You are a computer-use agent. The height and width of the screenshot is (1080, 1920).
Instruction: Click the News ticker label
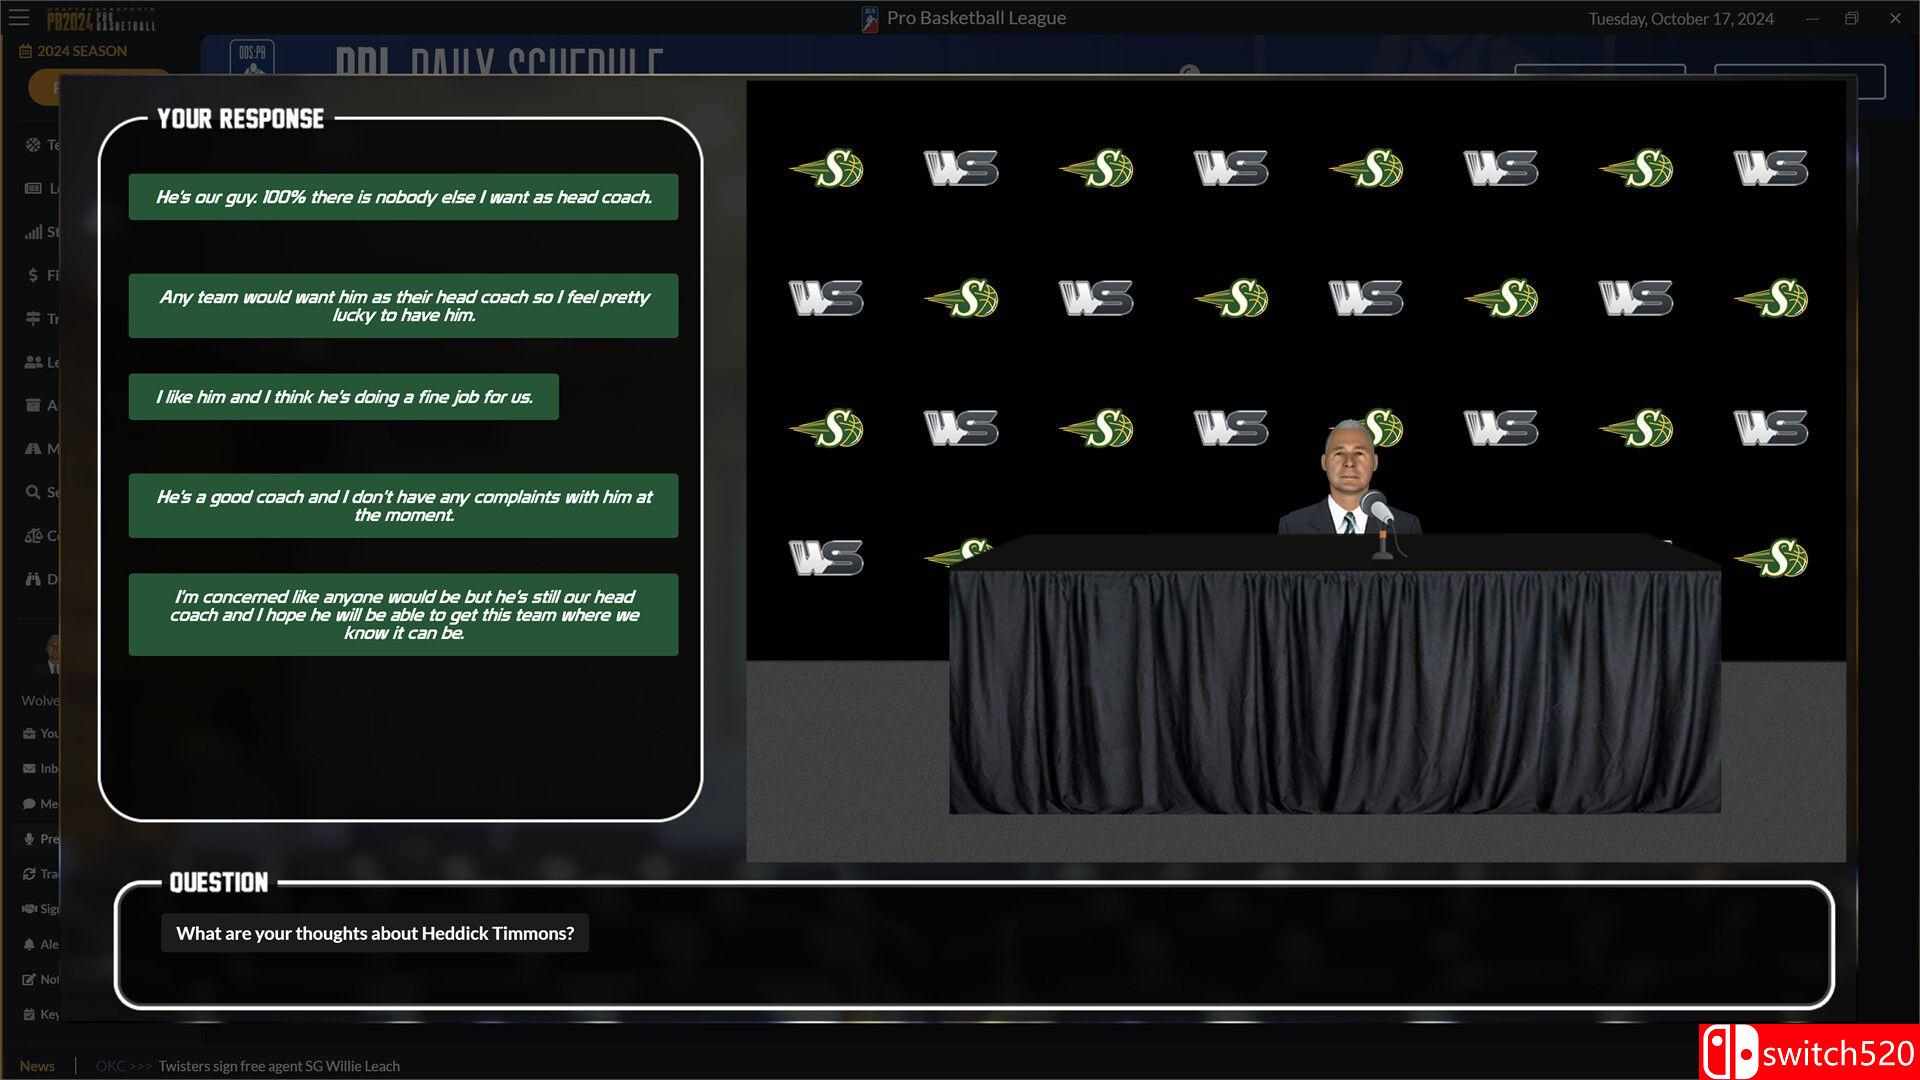[37, 1066]
